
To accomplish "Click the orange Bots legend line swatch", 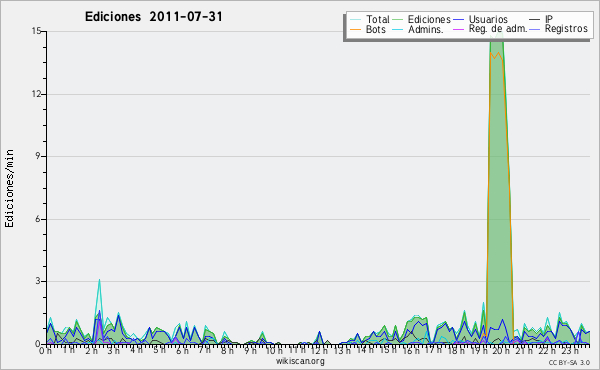I will (x=355, y=29).
